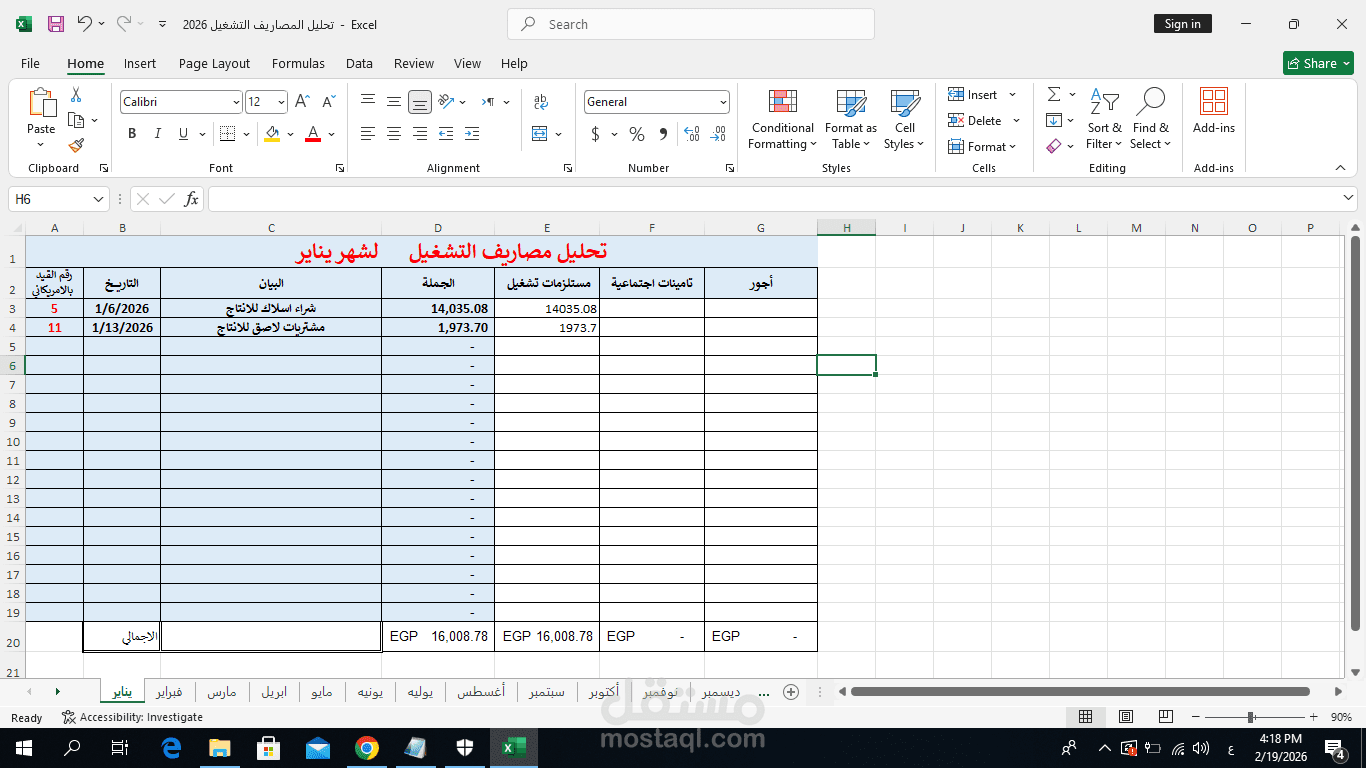The image size is (1366, 768).
Task: Decrease font size with the smaller A icon
Action: (327, 102)
